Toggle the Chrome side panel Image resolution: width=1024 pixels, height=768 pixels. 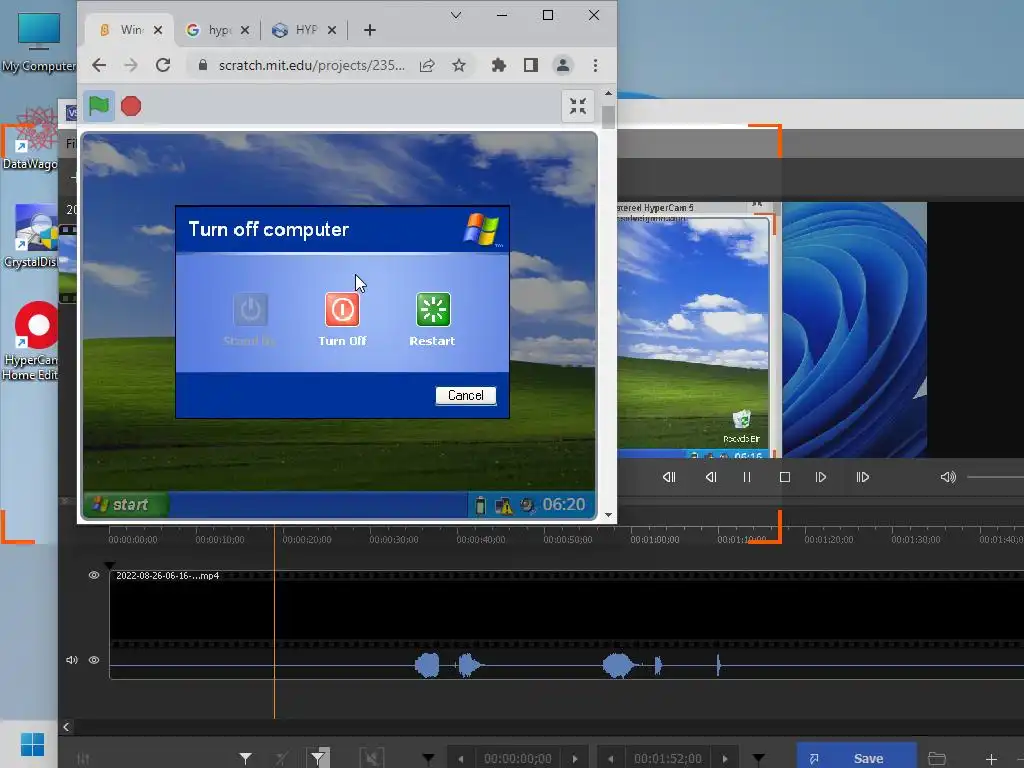531,65
